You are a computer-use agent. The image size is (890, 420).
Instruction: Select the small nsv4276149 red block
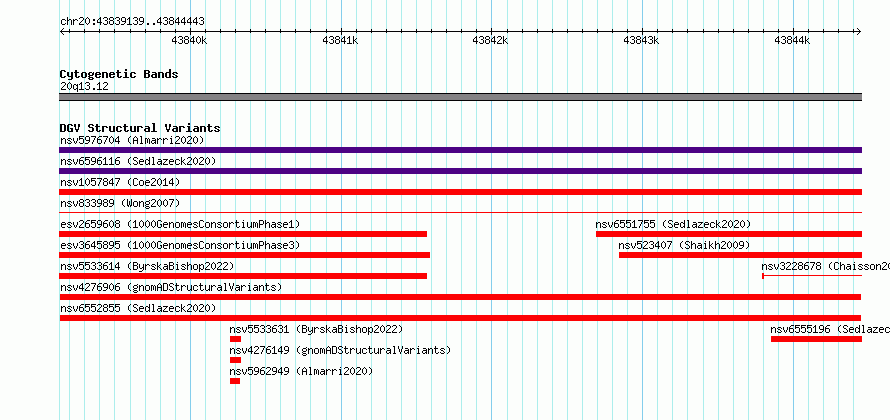click(x=236, y=360)
